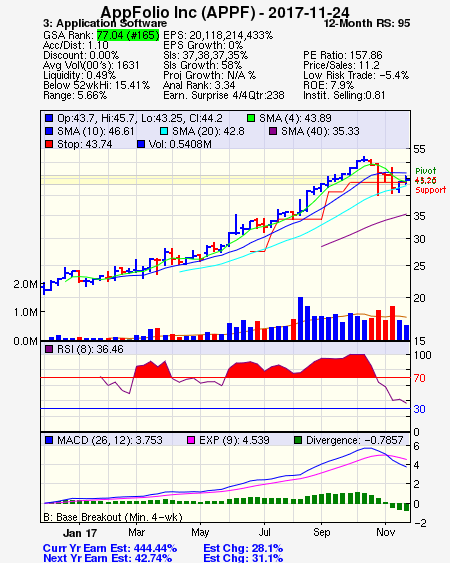Click the red Stop legend swatch
Viewport: 450px width, 563px height.
point(49,144)
